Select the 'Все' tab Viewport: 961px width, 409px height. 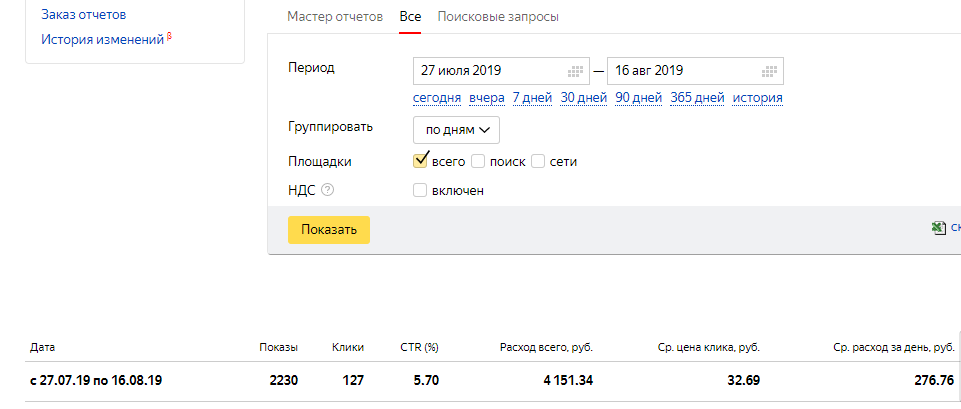[410, 17]
